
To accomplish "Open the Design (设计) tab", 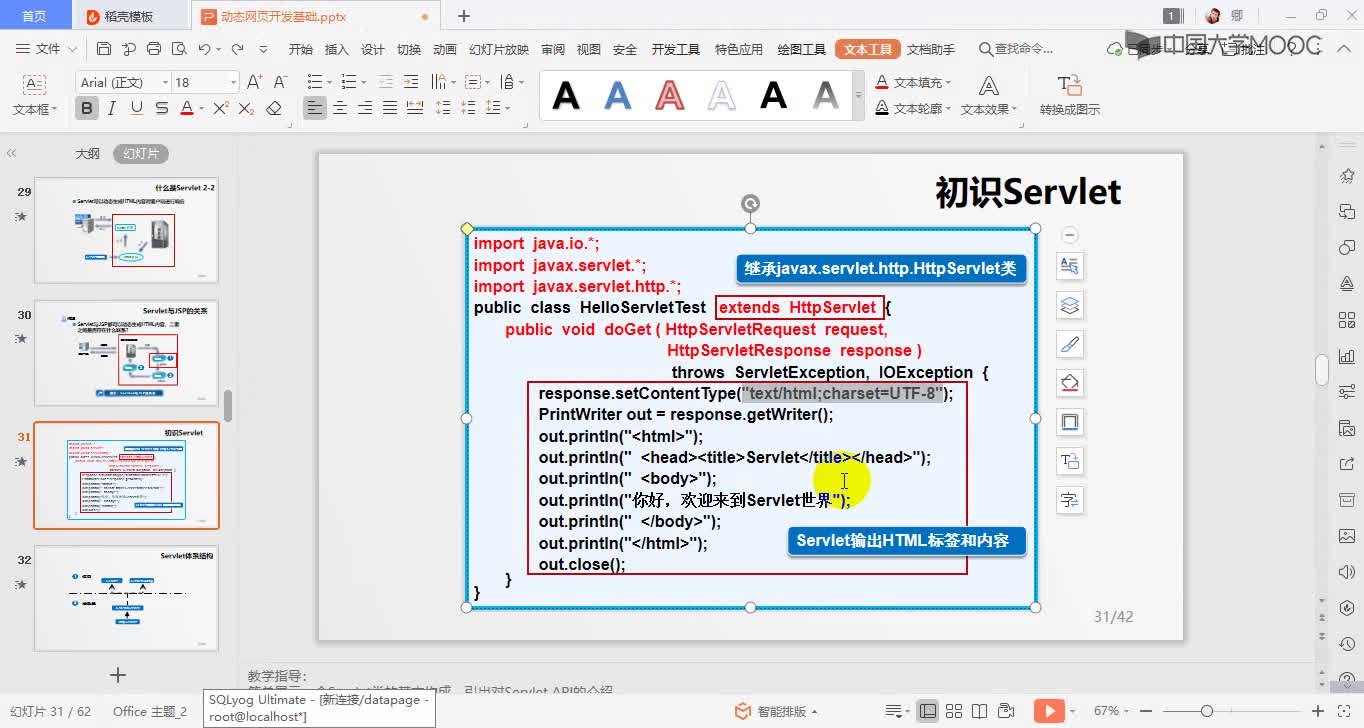I will click(373, 49).
